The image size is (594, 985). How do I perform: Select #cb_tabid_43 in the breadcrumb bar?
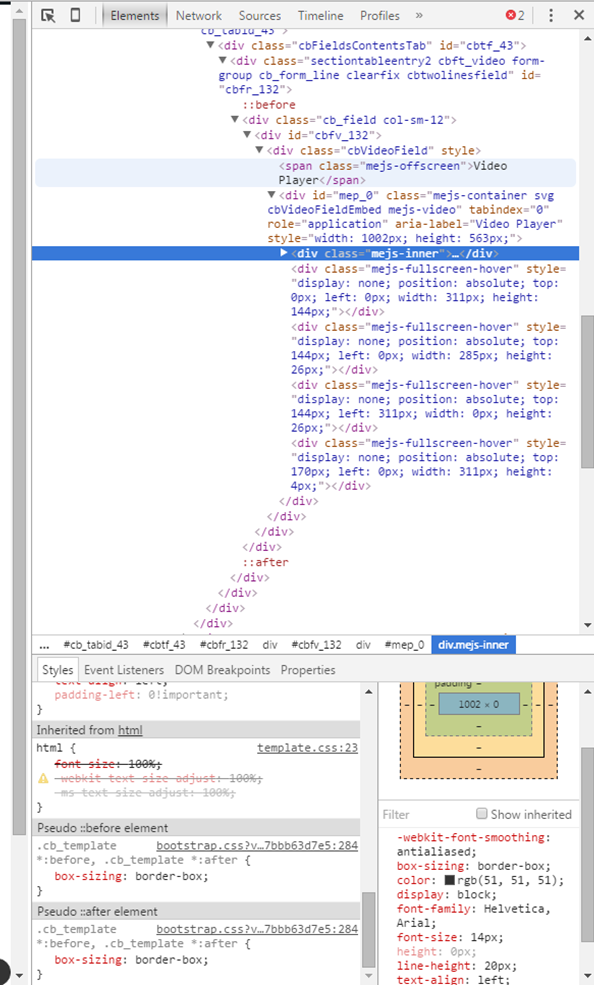[x=96, y=645]
